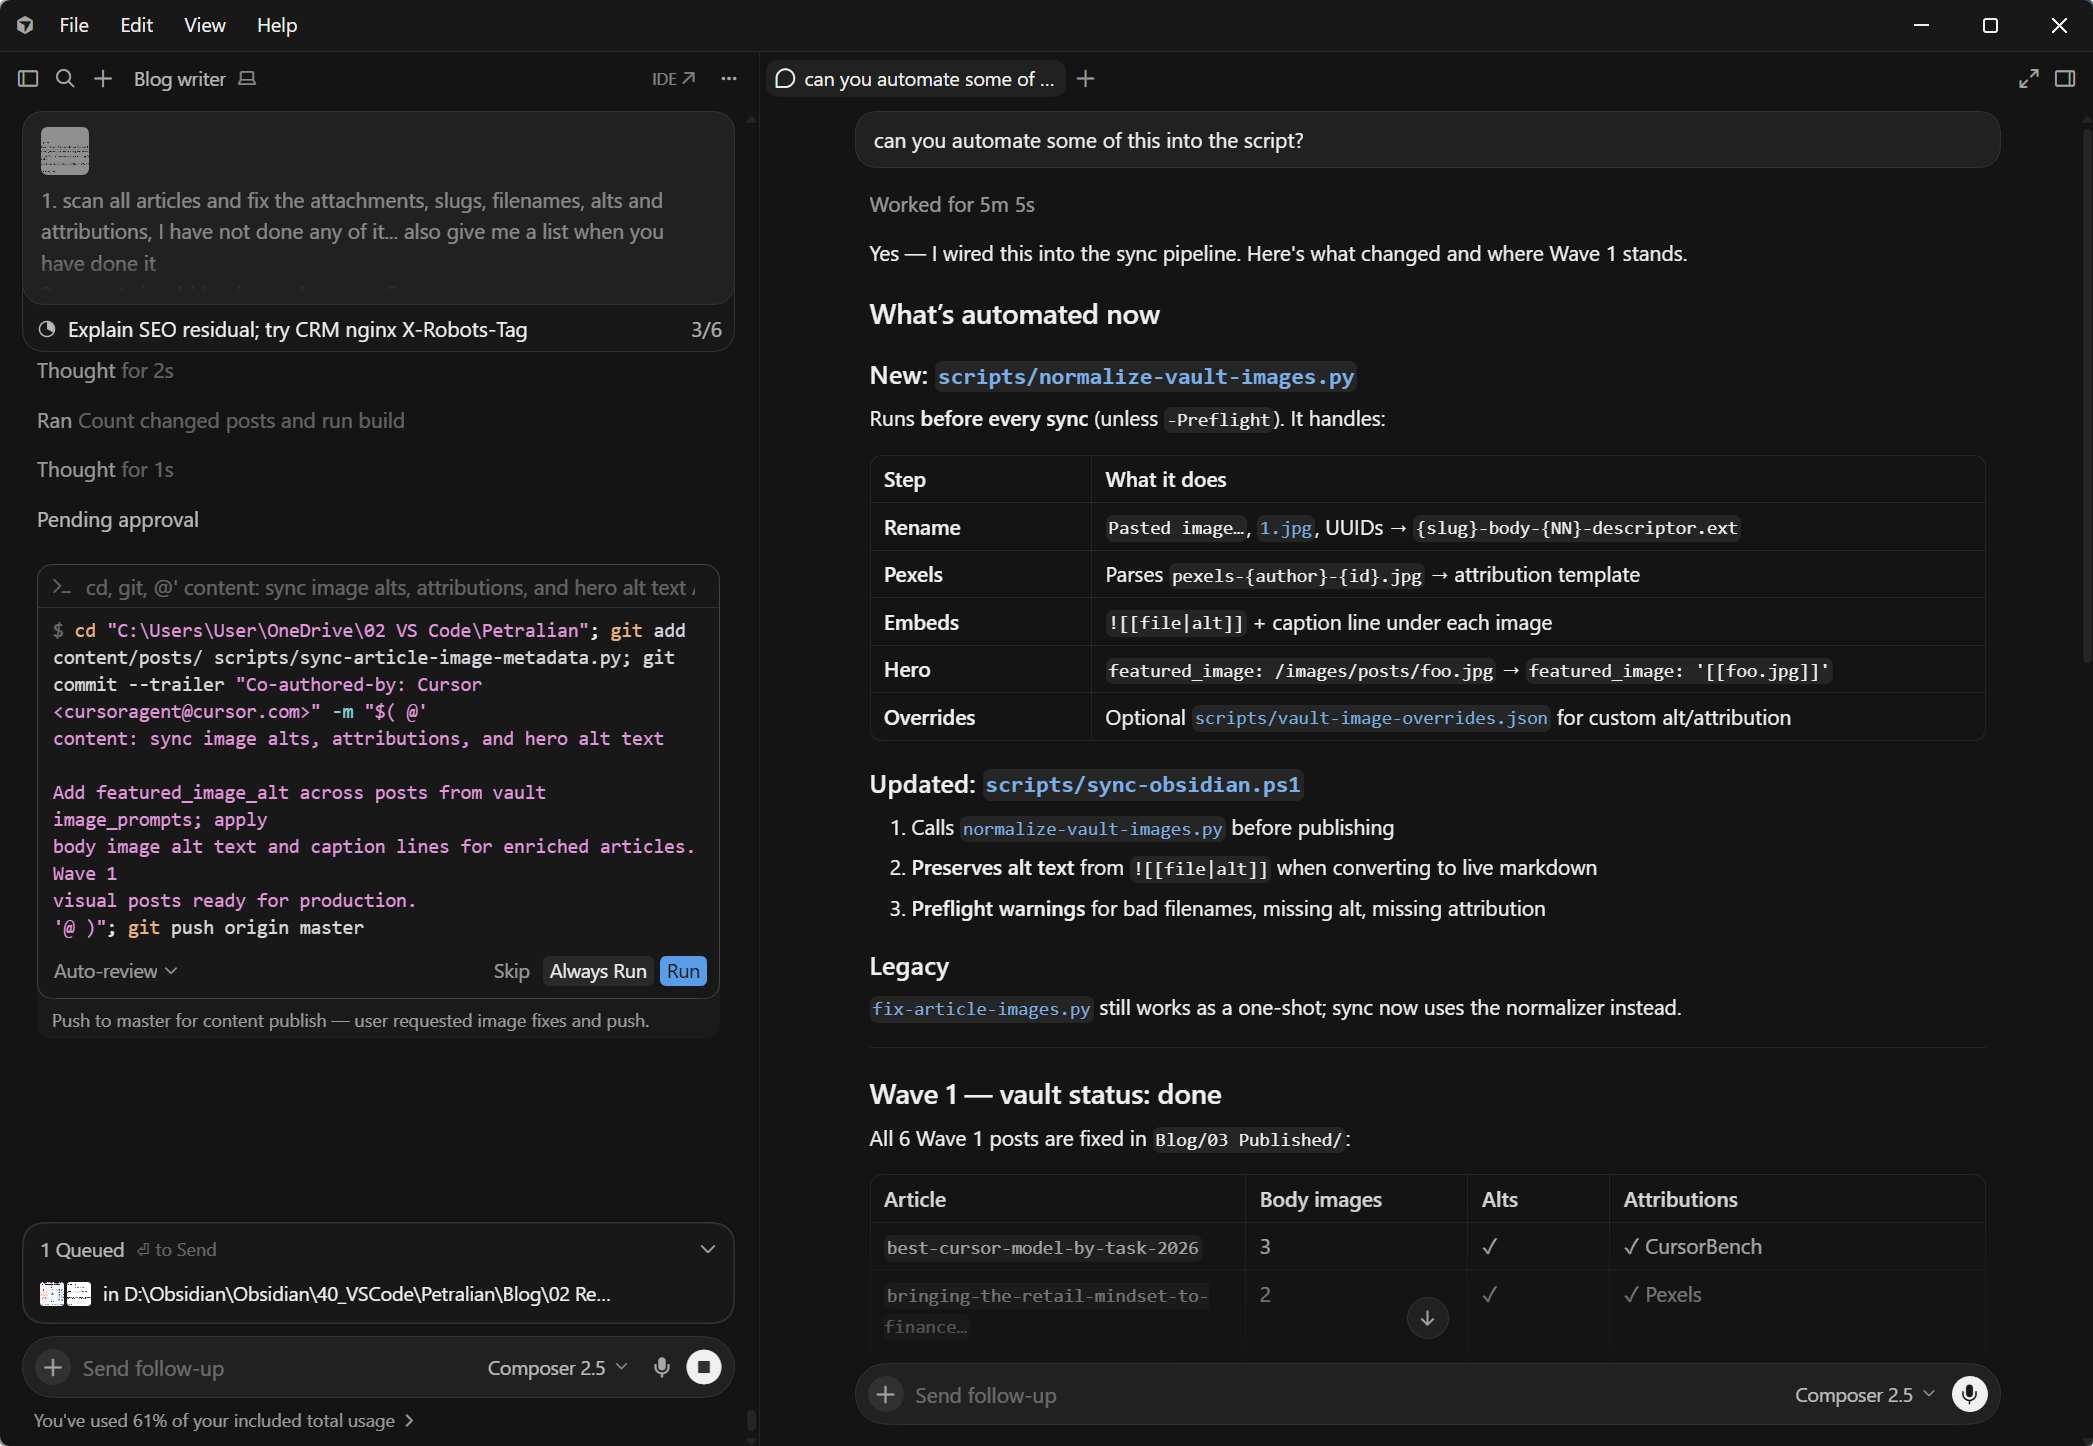Open normalize-vault-images.py link in list
The height and width of the screenshot is (1446, 2093).
tap(1092, 828)
